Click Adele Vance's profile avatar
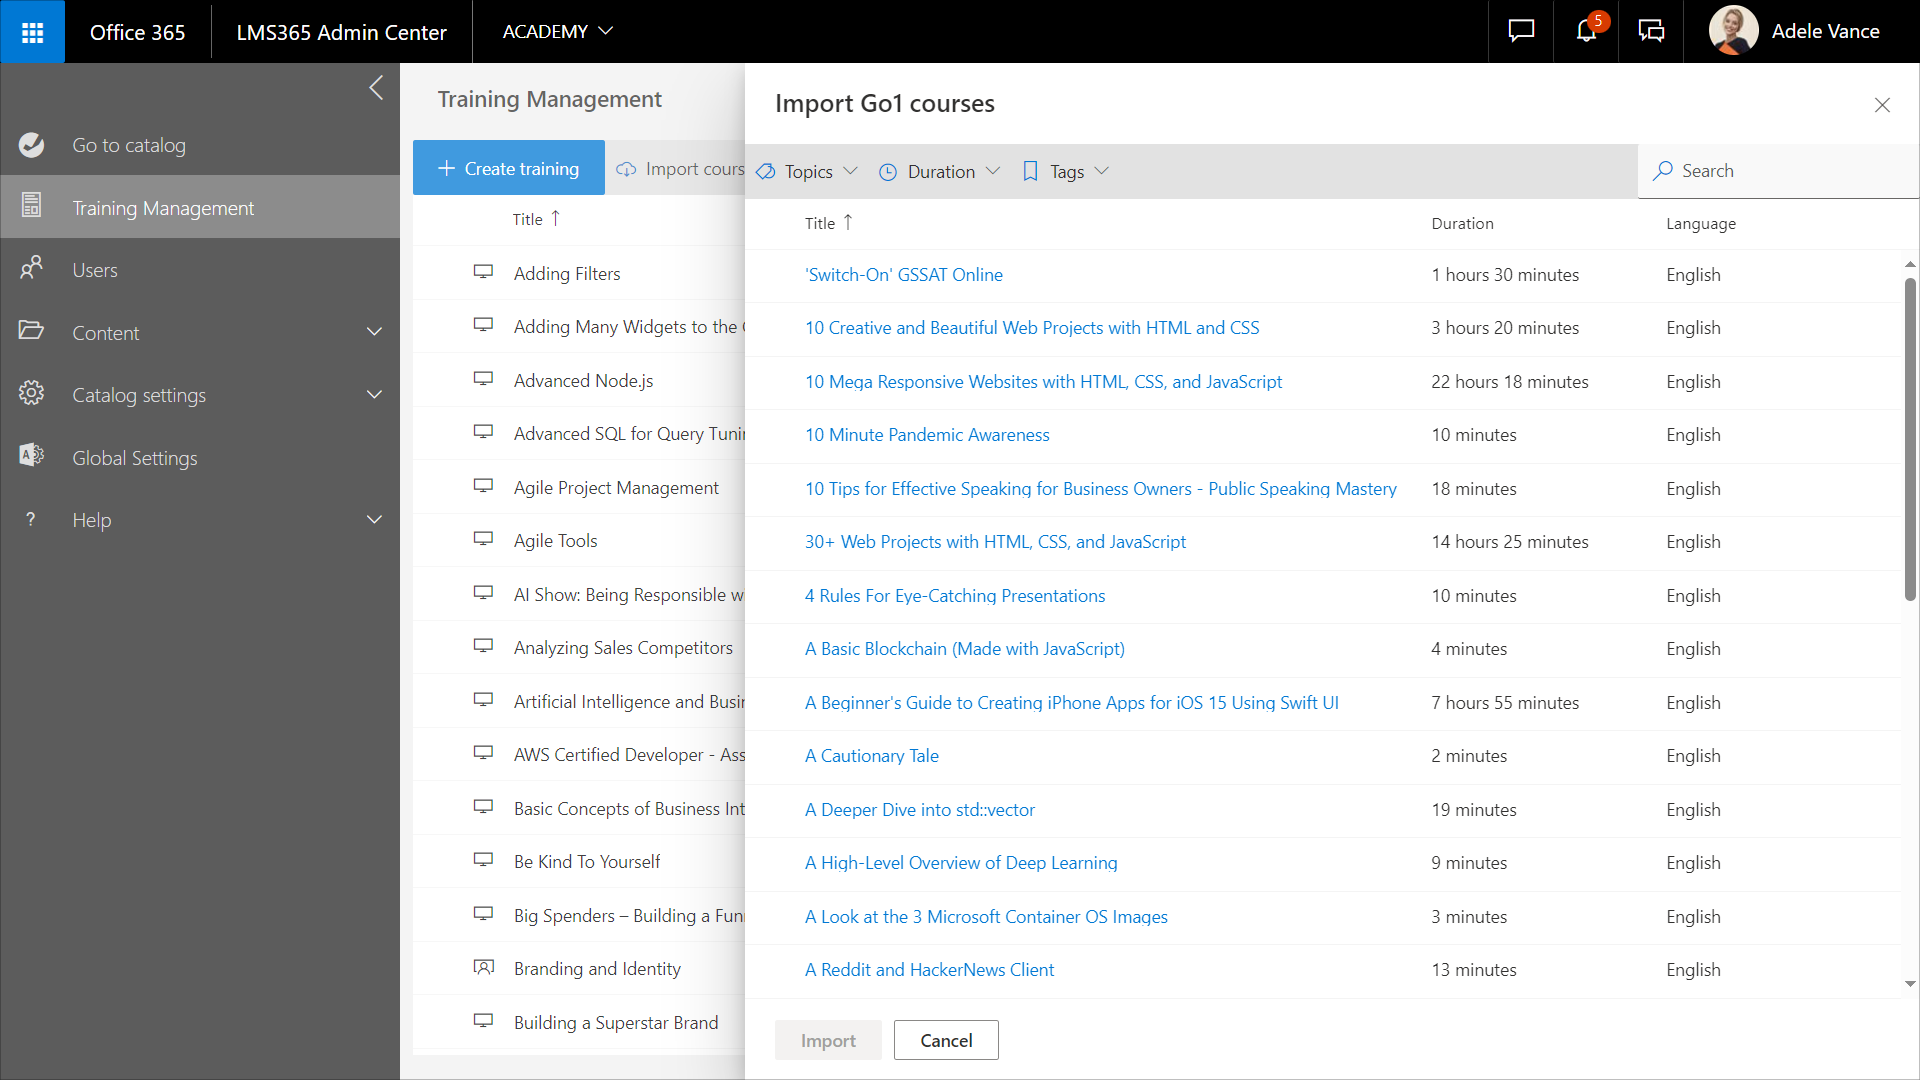This screenshot has height=1080, width=1920. (1733, 32)
